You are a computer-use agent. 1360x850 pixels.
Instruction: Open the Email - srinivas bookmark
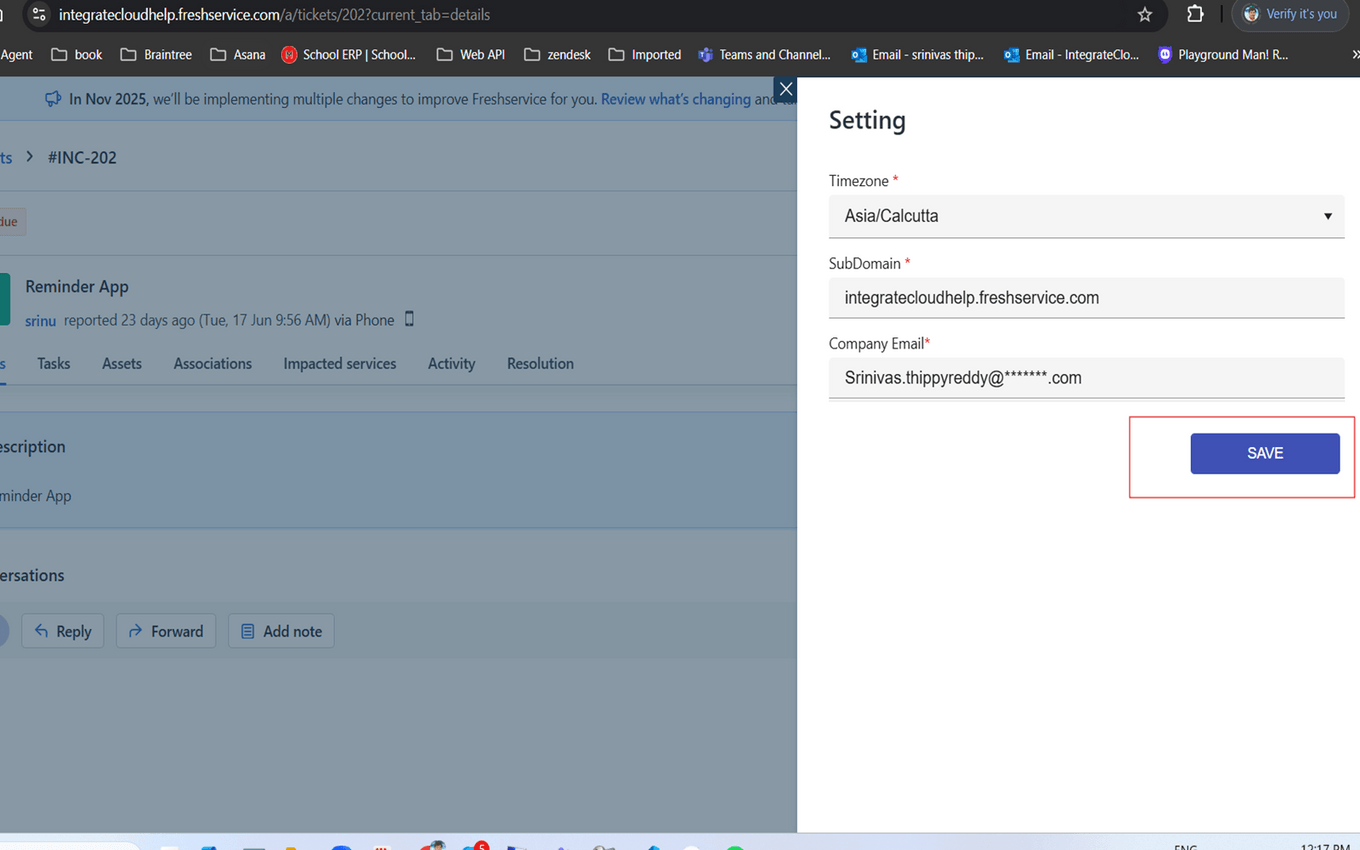click(917, 55)
